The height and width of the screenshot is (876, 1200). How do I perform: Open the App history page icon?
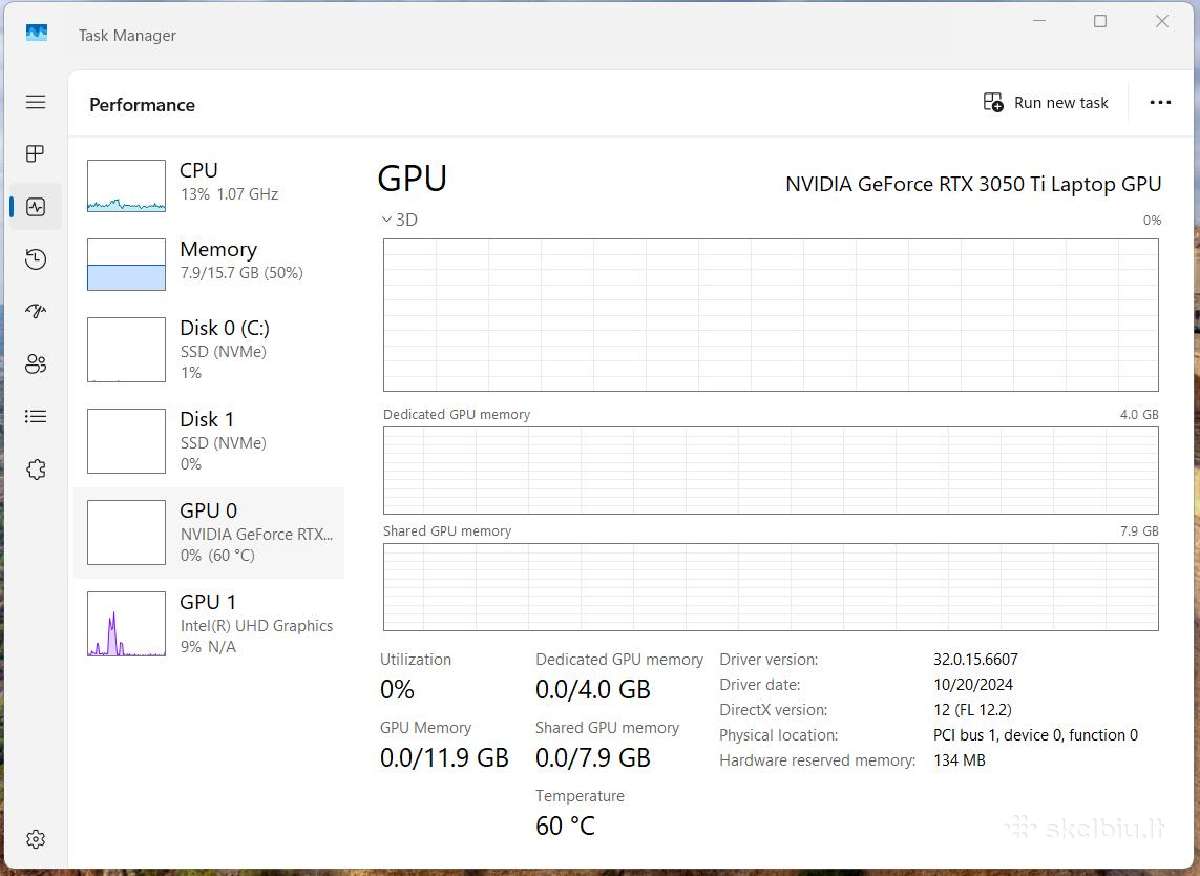(36, 260)
